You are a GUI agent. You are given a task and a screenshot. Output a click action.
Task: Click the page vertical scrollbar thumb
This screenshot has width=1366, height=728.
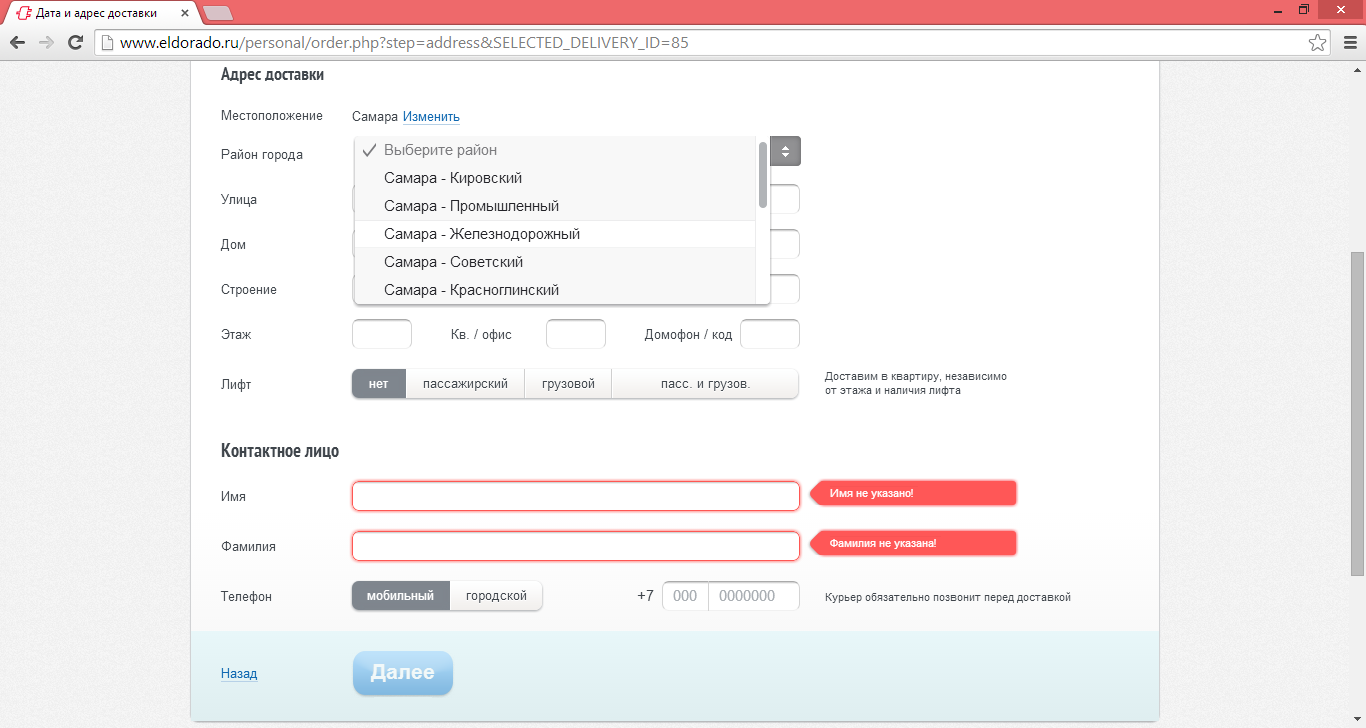point(1357,413)
